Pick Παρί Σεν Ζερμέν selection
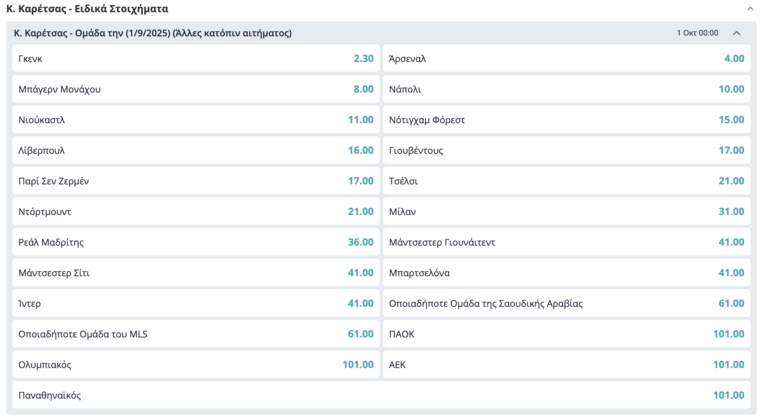 point(195,181)
